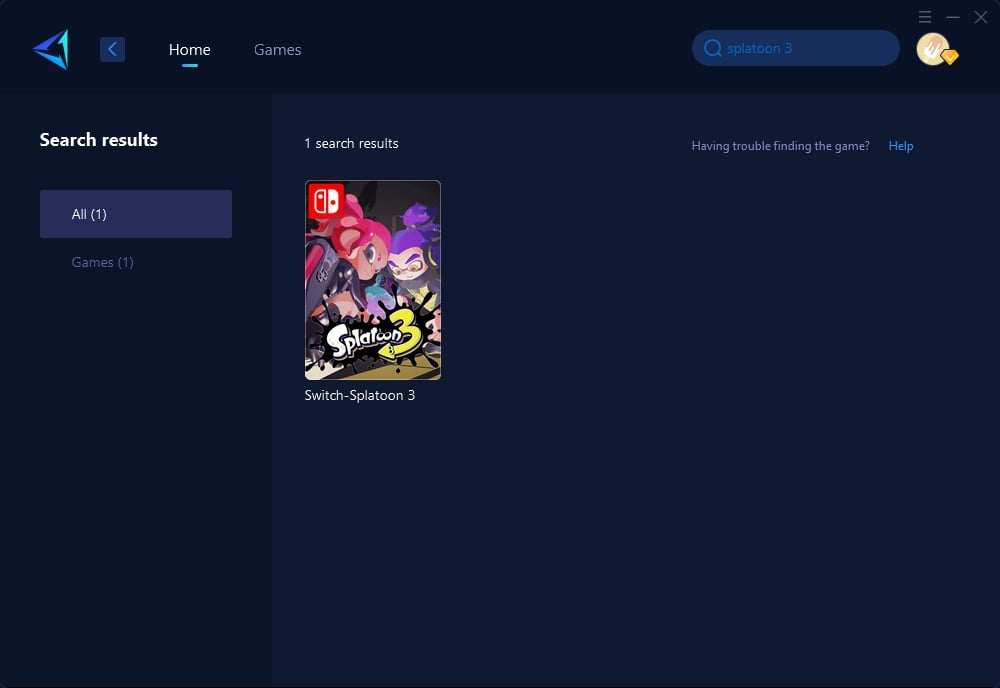
Task: Click the search field containing splatoon 3
Action: (795, 48)
